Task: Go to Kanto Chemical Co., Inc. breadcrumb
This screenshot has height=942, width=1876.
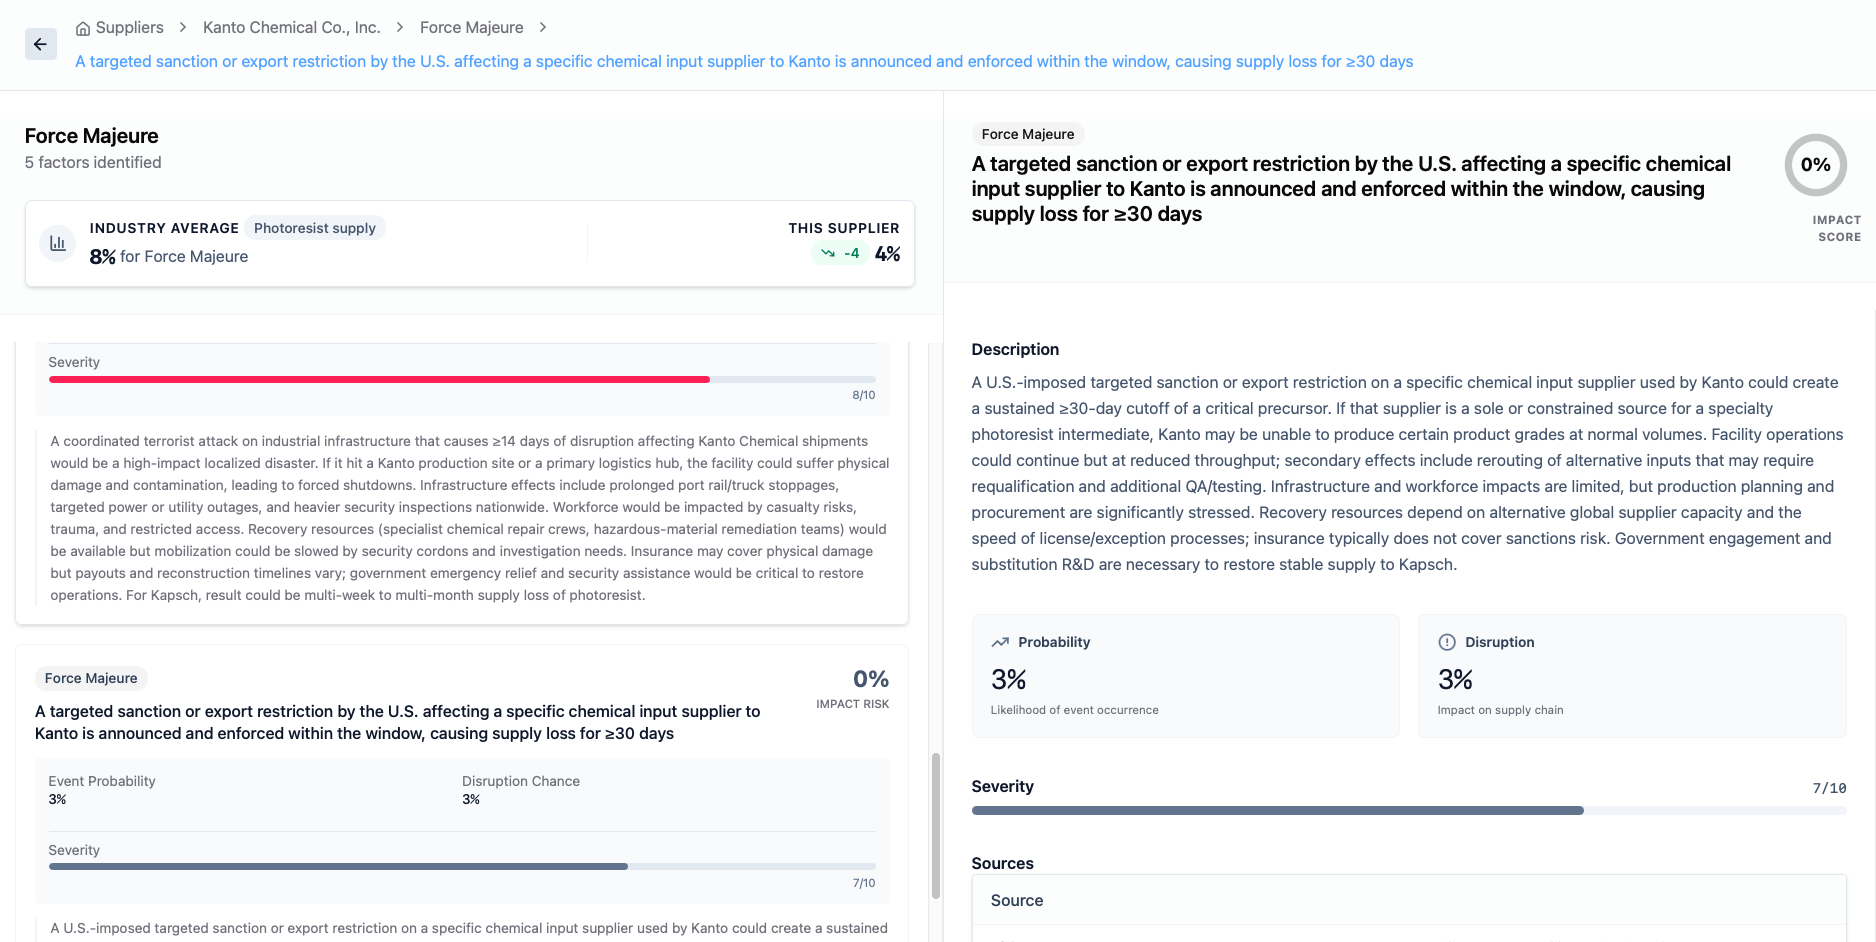Action: (x=291, y=28)
